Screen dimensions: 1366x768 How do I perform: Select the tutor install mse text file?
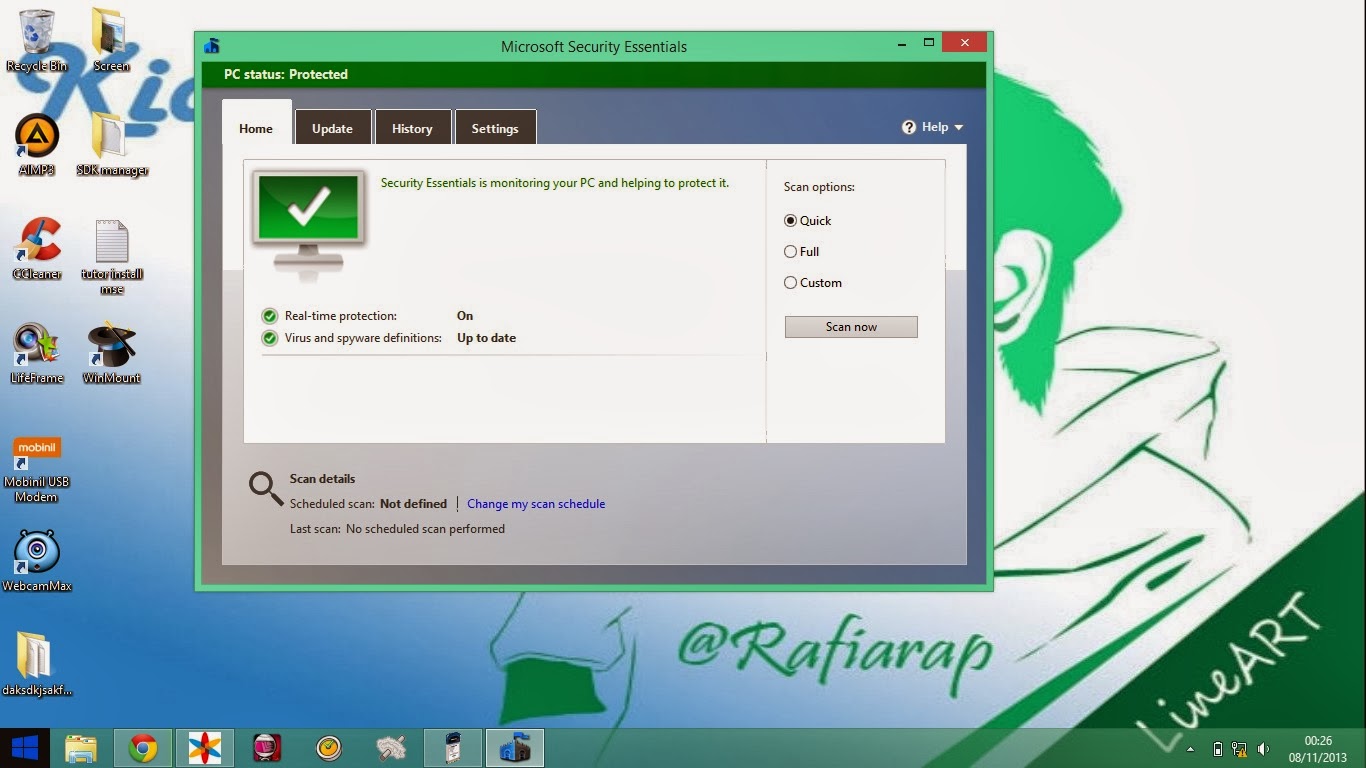[112, 257]
